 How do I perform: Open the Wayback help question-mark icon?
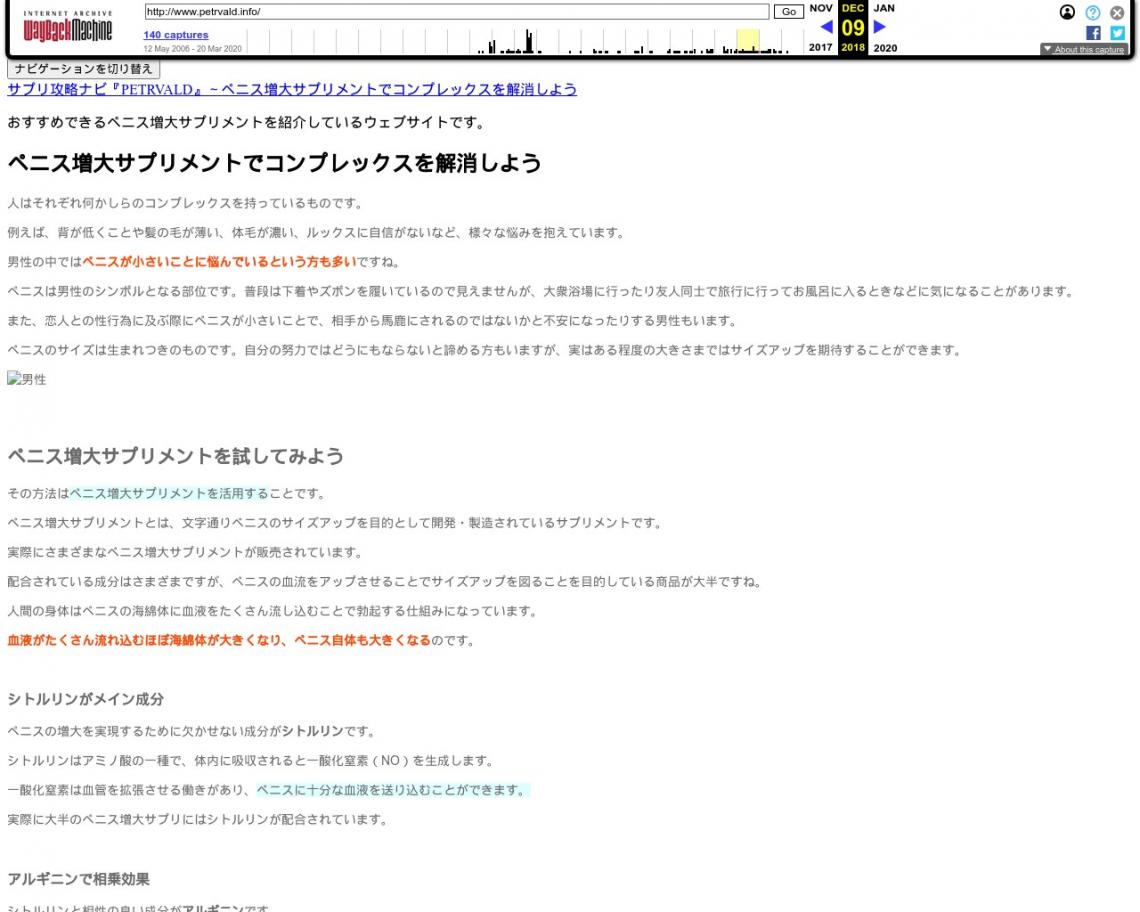1093,12
